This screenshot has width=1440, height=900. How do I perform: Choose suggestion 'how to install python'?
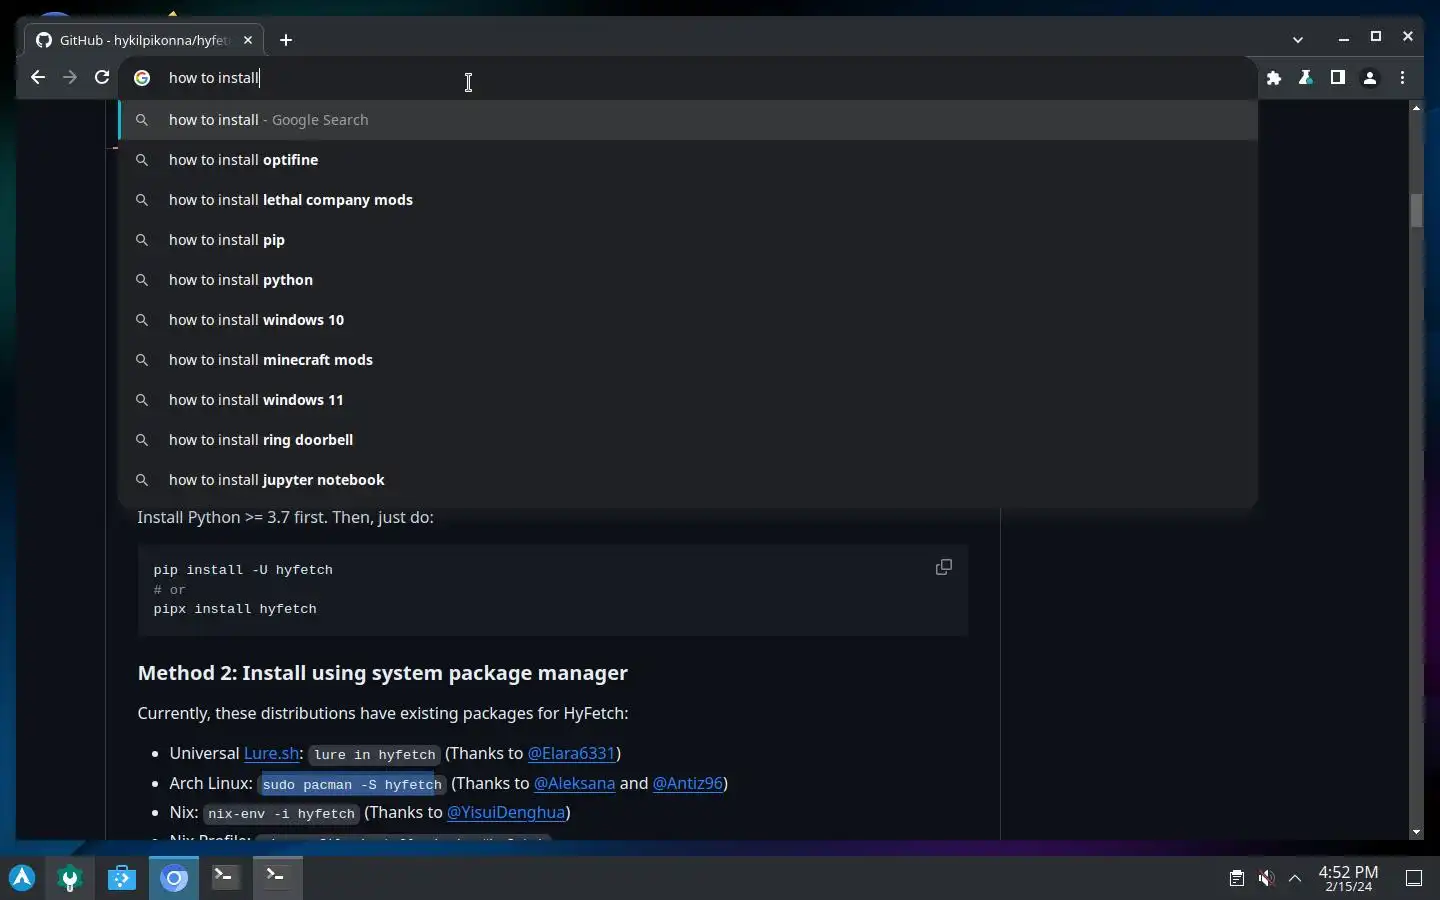(688, 280)
